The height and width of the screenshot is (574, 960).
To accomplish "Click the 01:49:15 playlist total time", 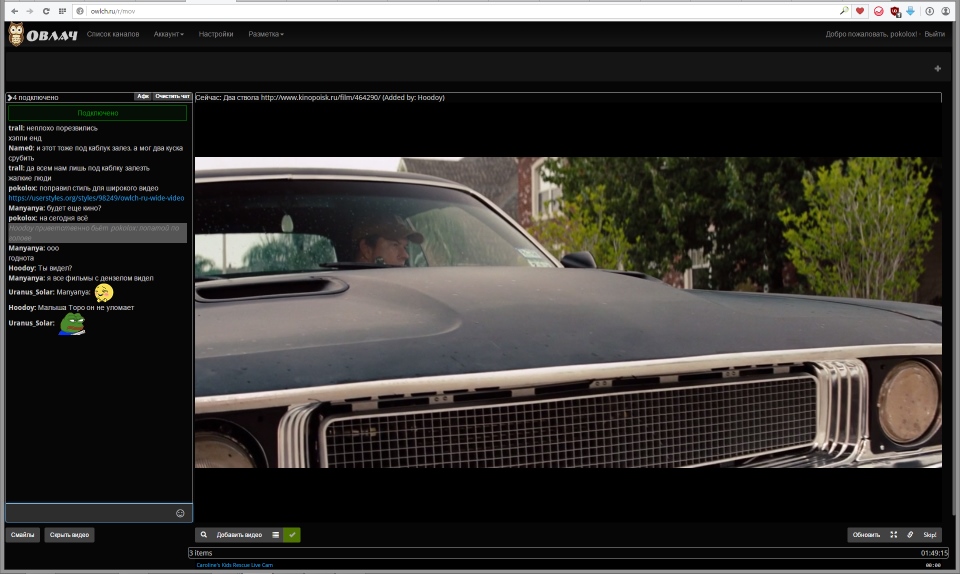I will [x=934, y=553].
